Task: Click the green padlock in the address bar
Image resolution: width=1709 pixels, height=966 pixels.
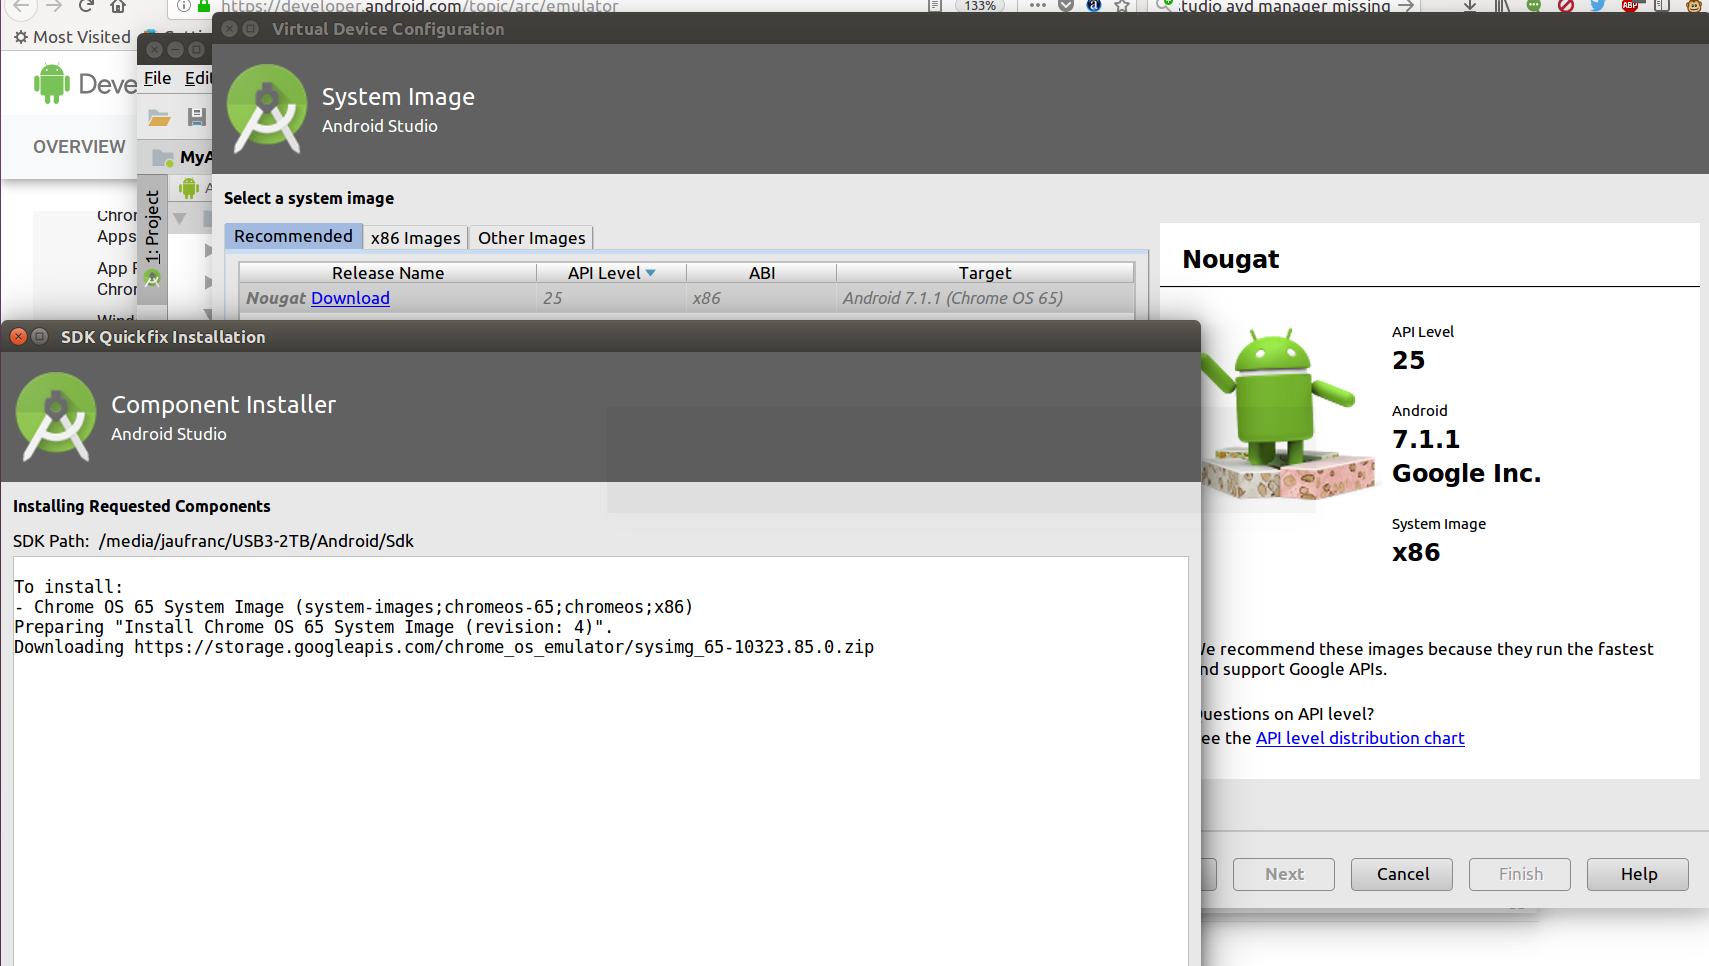Action: (204, 6)
